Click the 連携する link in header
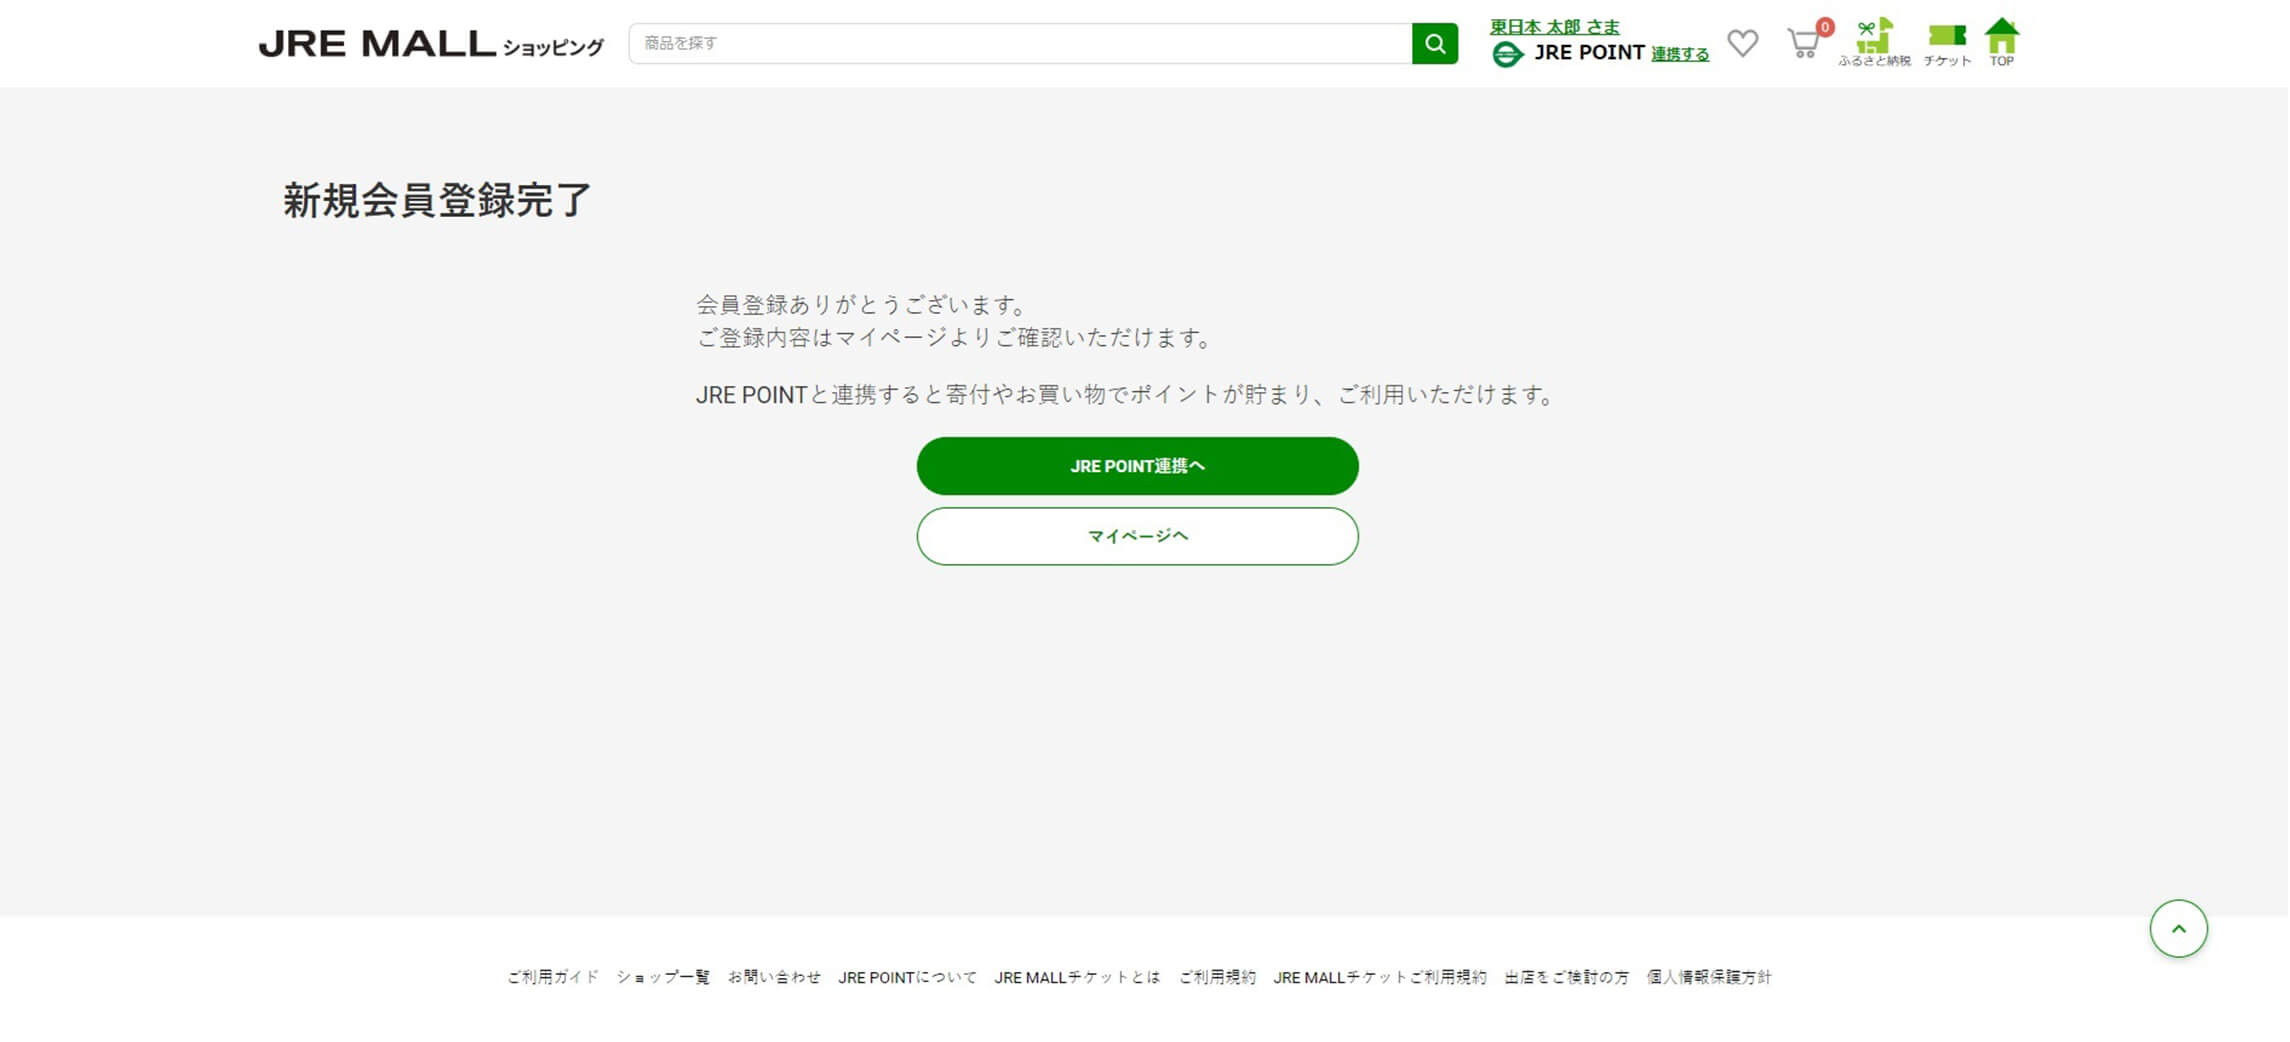The image size is (2290, 1042). [x=1679, y=54]
